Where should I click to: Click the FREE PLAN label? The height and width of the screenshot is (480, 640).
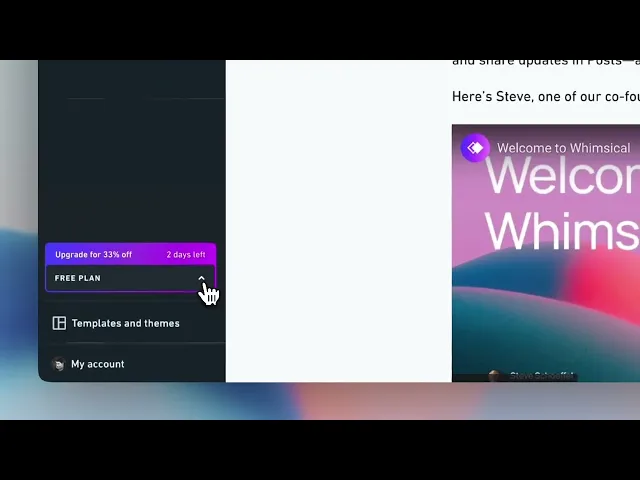pos(78,278)
